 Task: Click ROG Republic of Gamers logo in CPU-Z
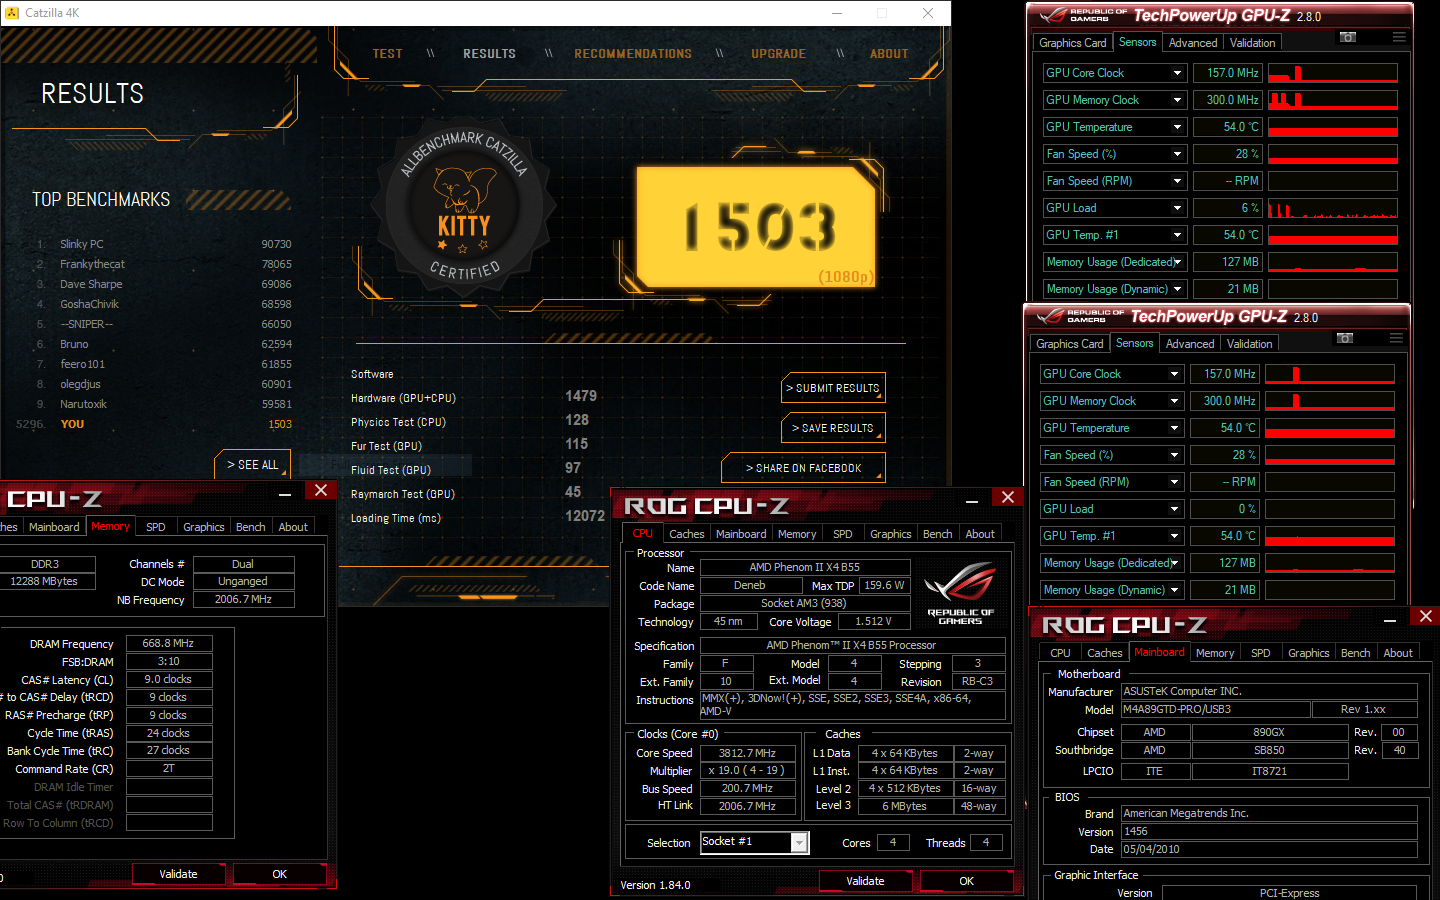pos(960,594)
